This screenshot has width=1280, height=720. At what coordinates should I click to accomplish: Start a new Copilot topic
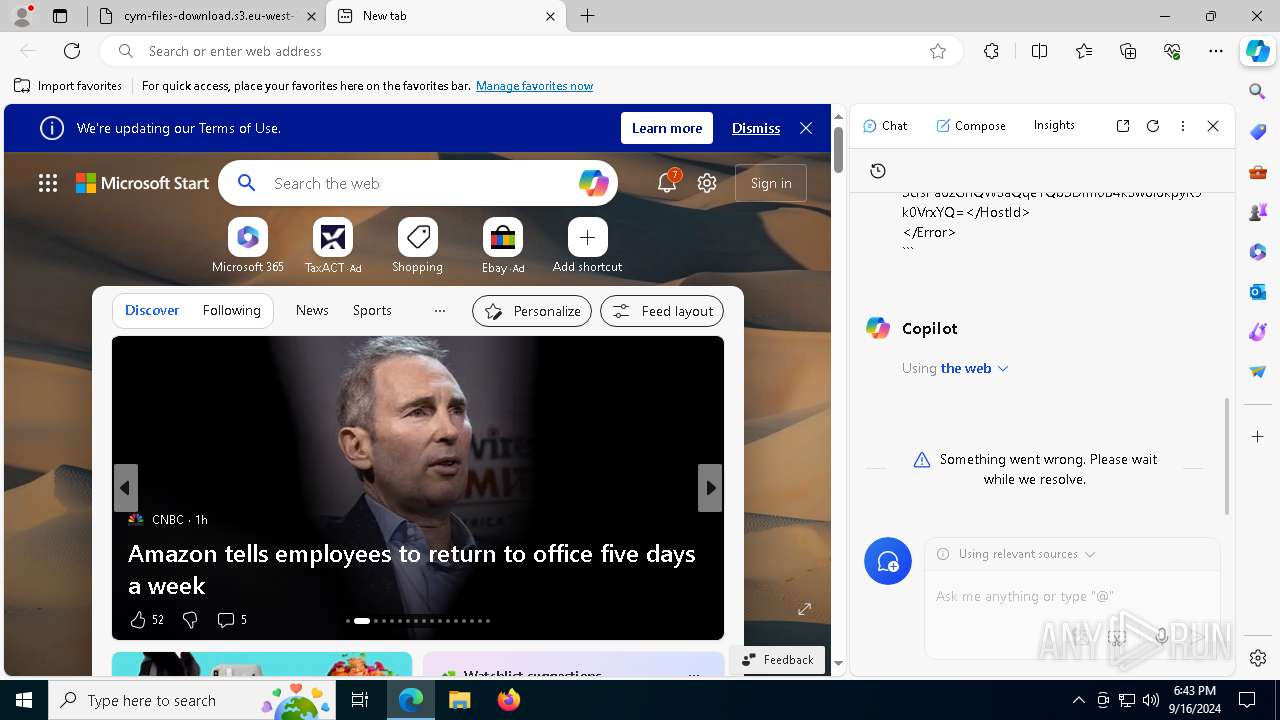pos(888,562)
